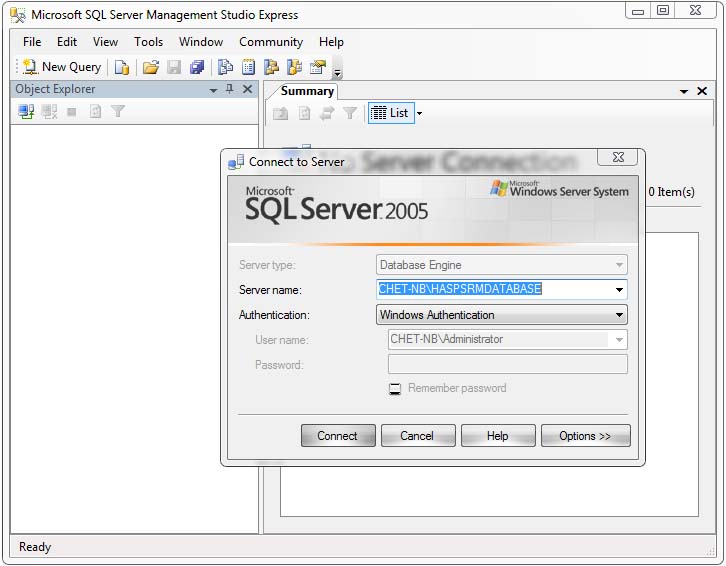Screen dimensions: 726x566
Task: Click the Server name text field
Action: 494,289
